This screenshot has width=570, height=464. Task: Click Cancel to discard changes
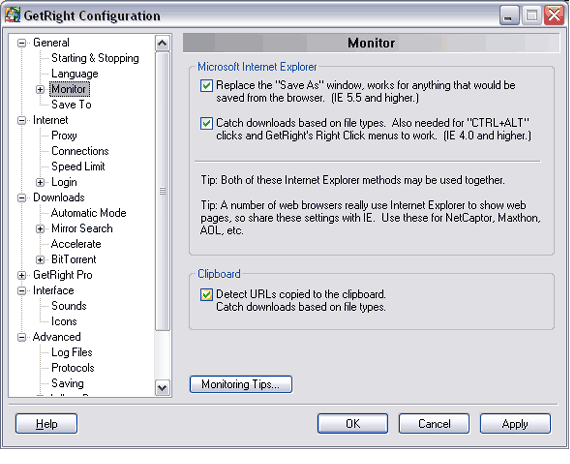(434, 424)
